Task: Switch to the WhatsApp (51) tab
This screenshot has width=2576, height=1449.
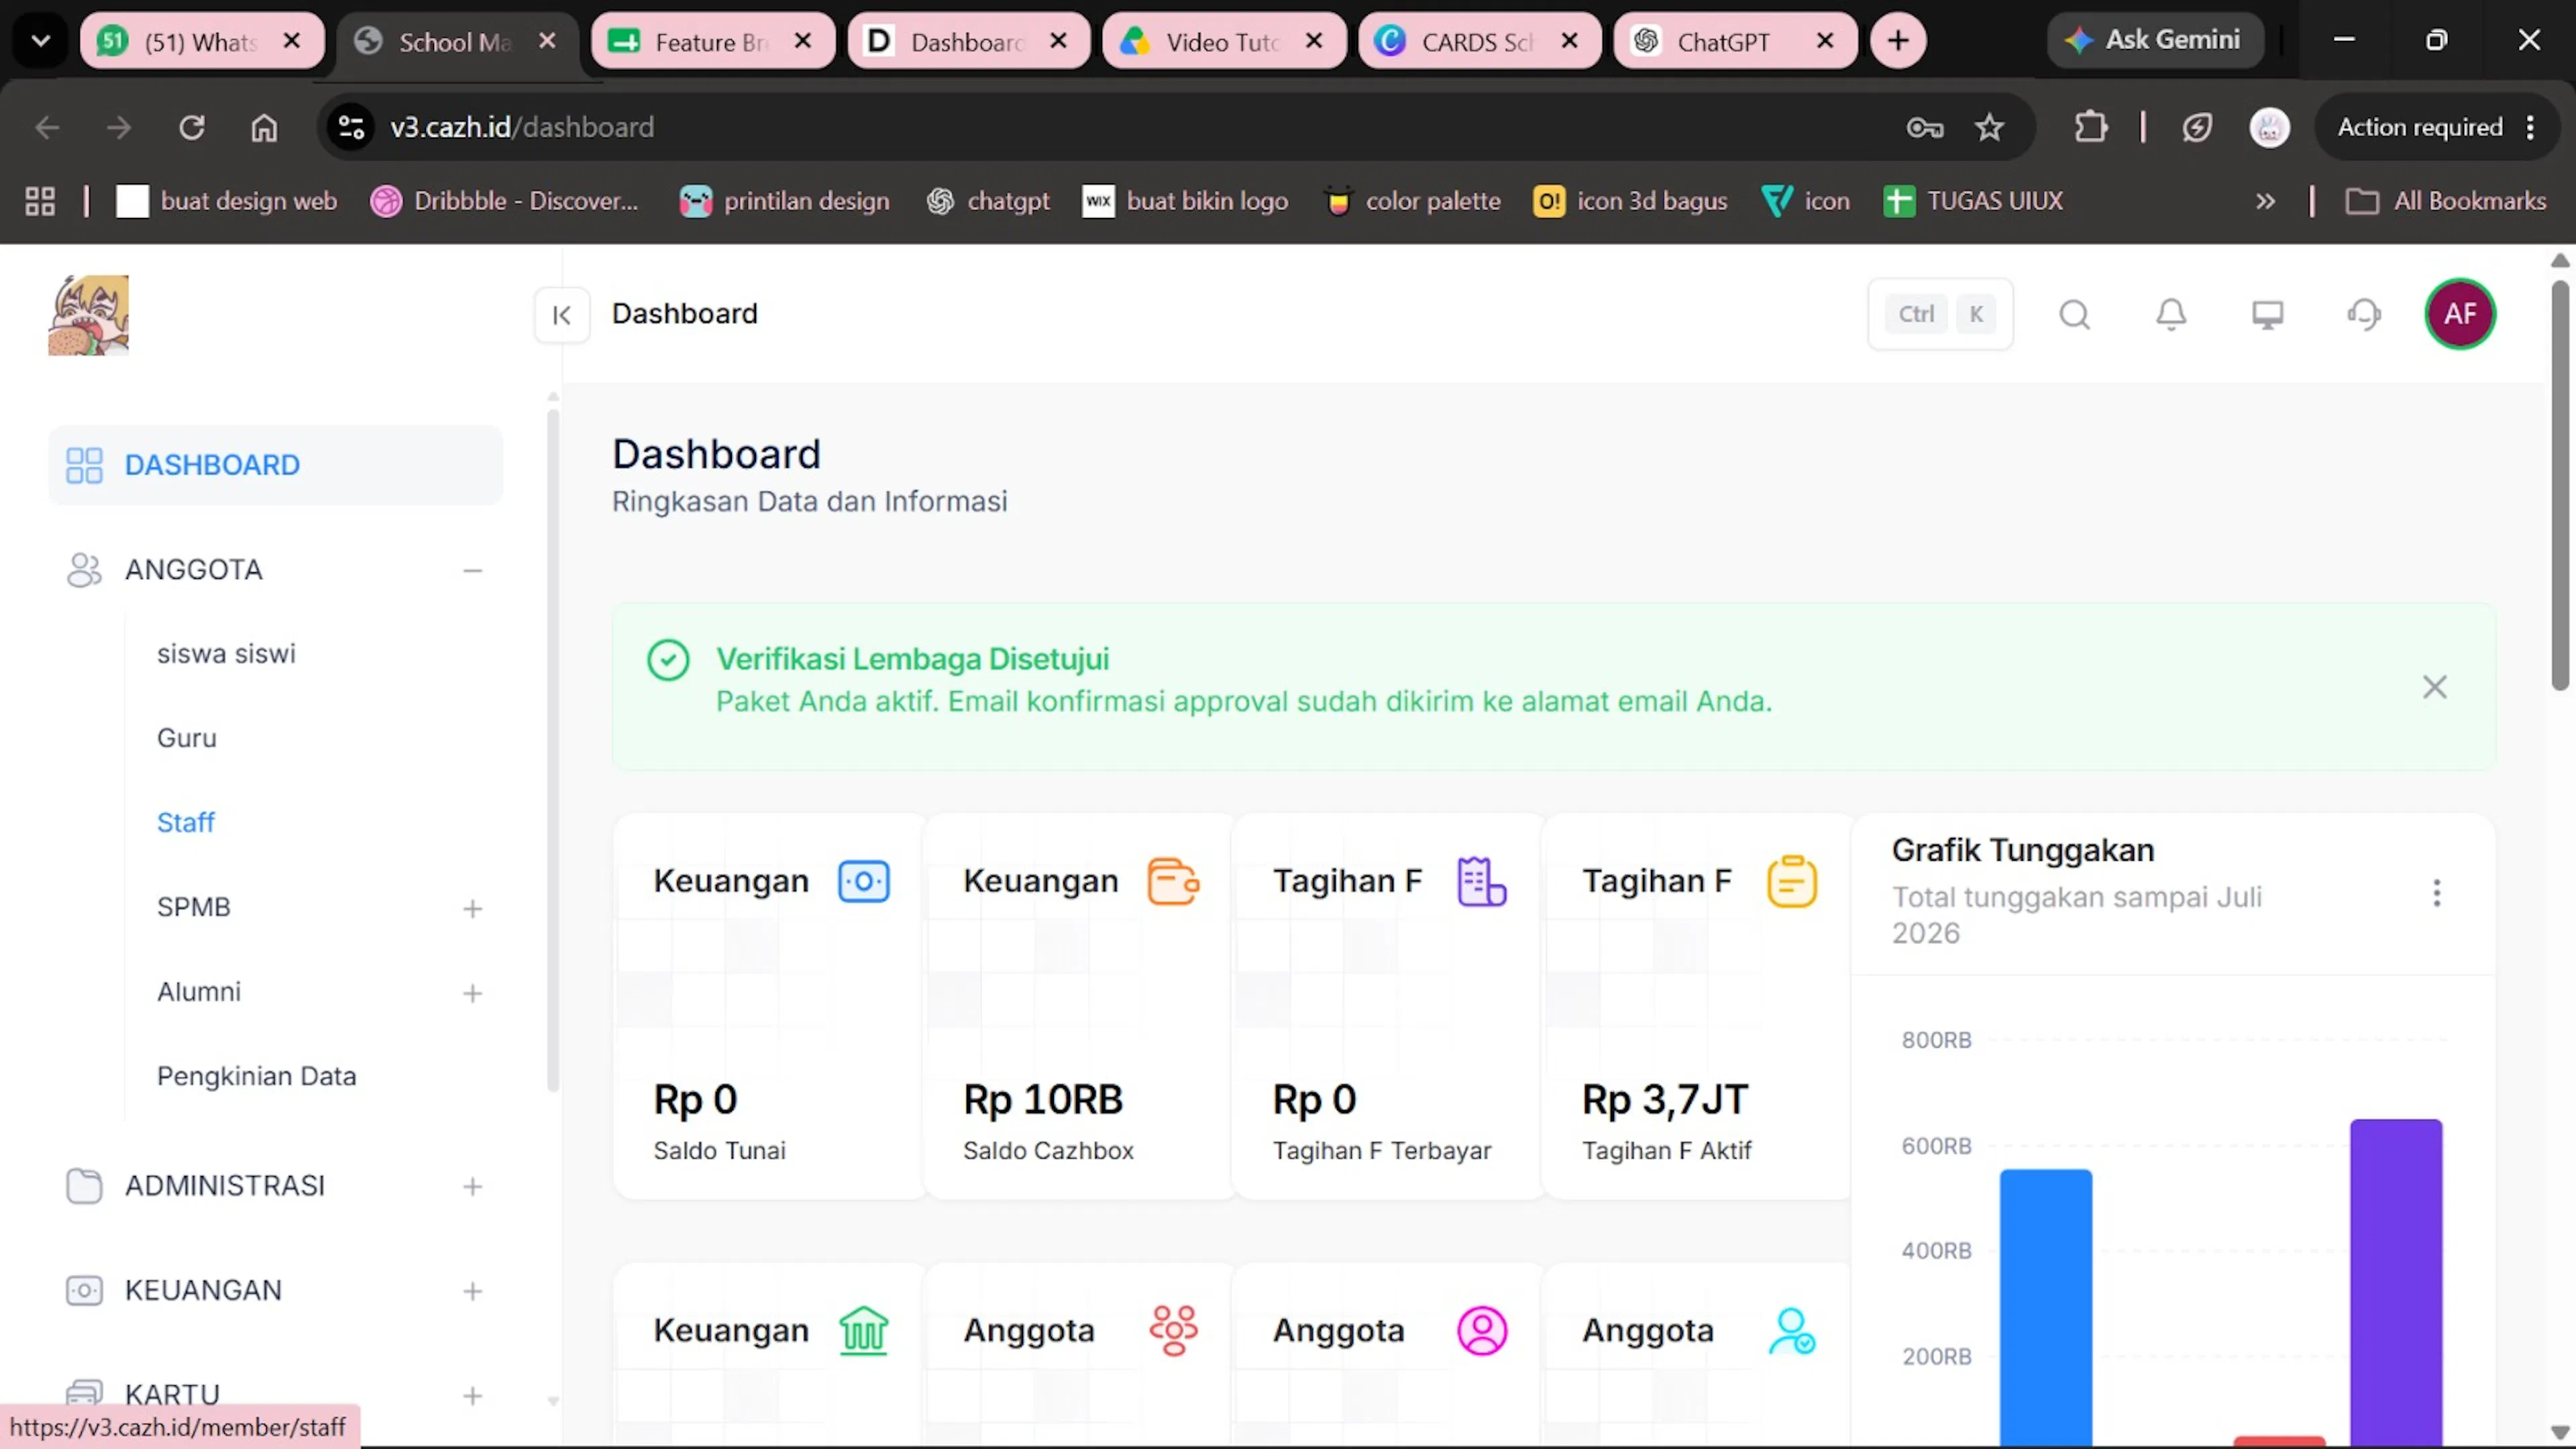Action: pos(202,41)
